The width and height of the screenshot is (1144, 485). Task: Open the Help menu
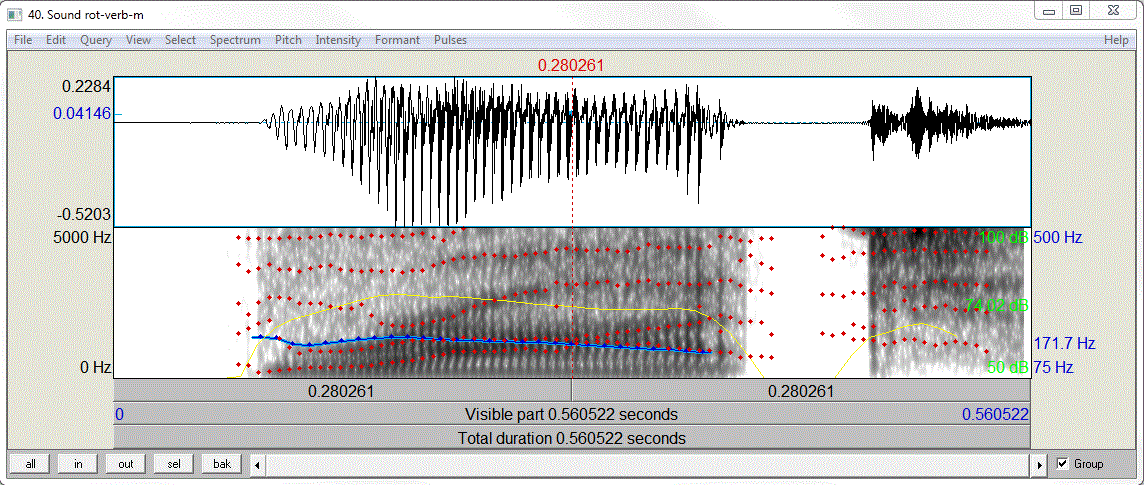point(1116,40)
